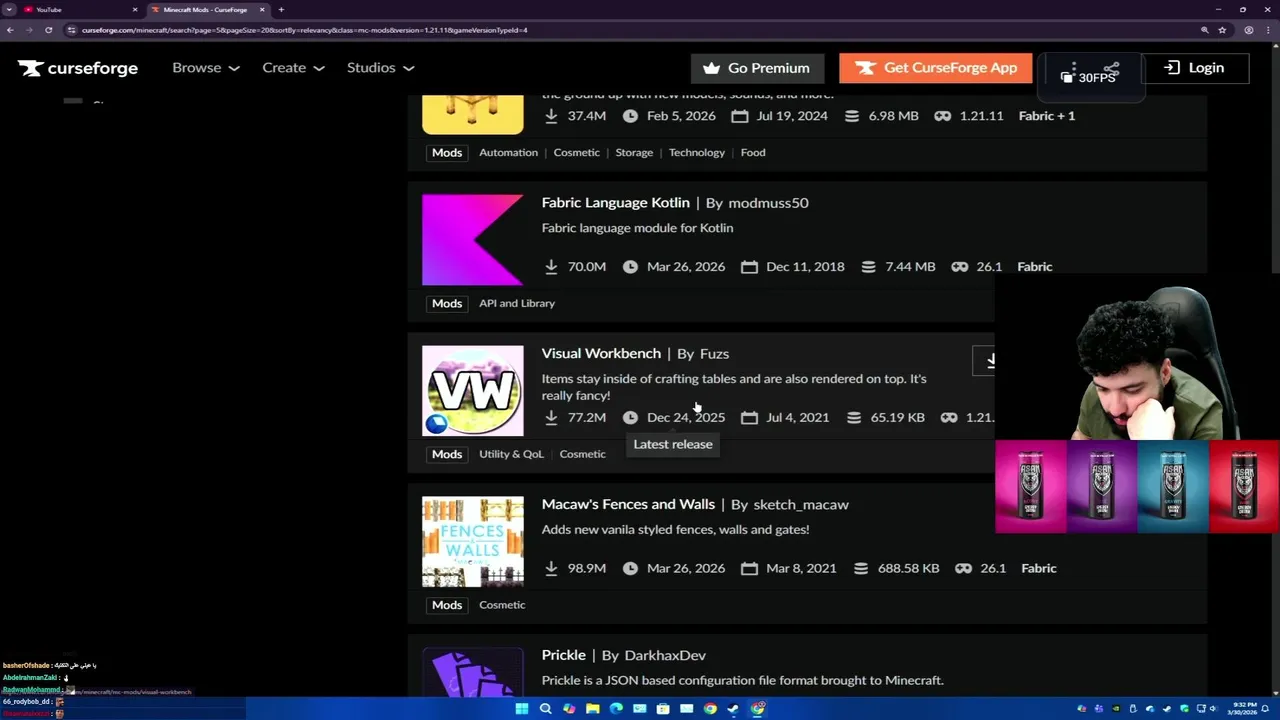This screenshot has width=1280, height=720.
Task: Click Get CurseForge App button
Action: tap(936, 68)
